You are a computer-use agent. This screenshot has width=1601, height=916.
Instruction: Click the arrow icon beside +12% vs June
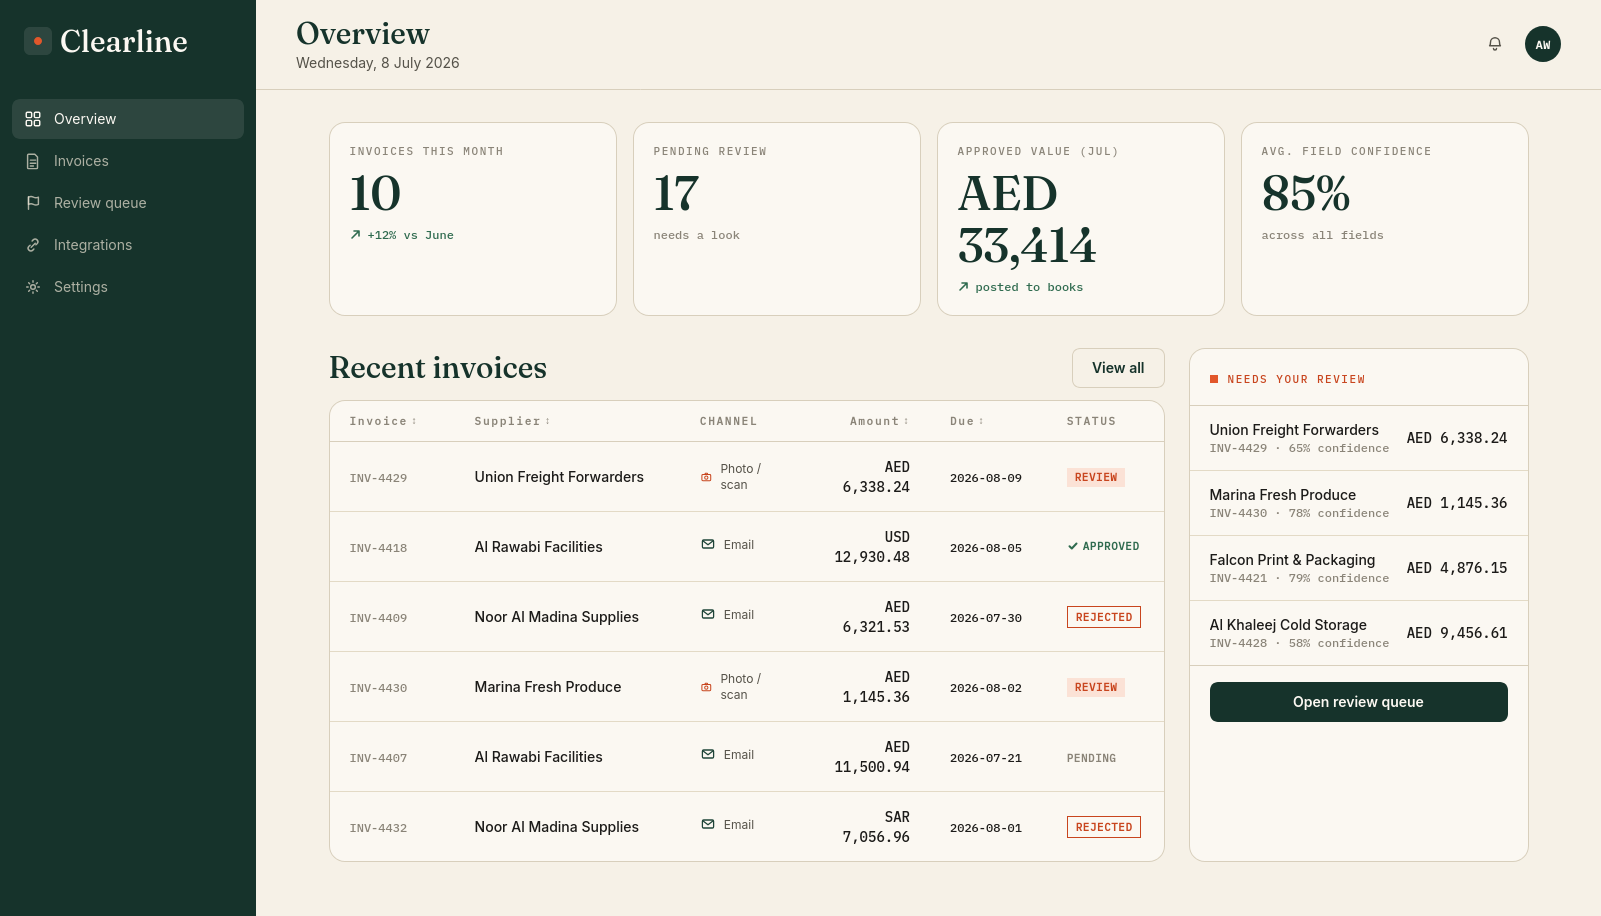(355, 235)
